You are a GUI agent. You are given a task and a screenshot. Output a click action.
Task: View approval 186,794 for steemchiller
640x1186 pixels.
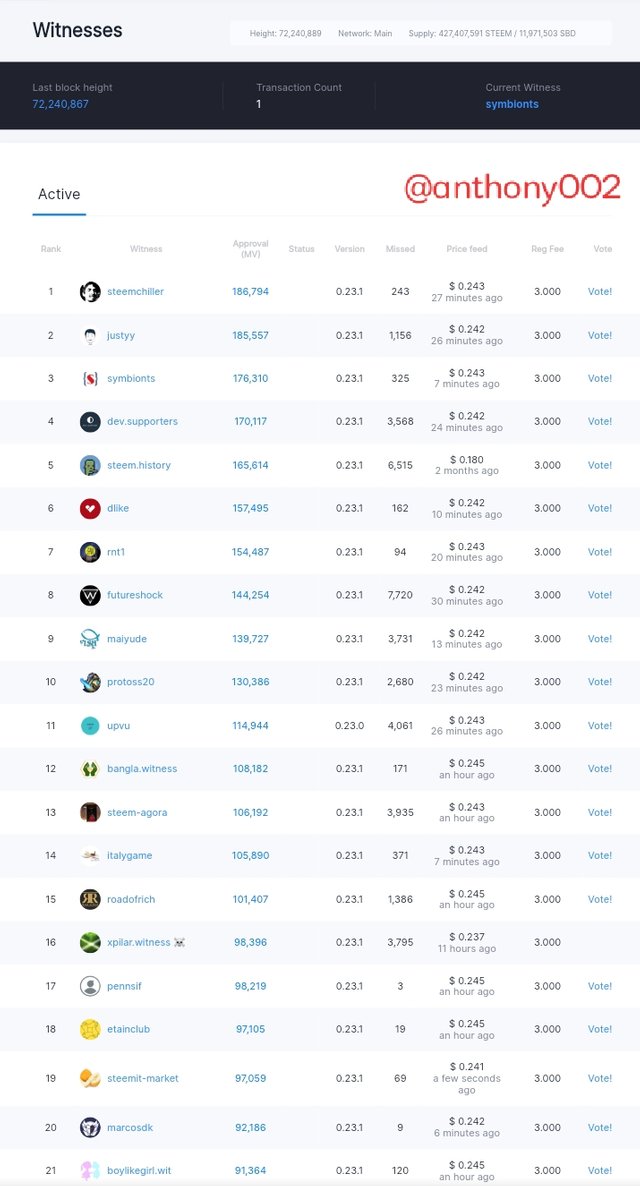pos(250,291)
